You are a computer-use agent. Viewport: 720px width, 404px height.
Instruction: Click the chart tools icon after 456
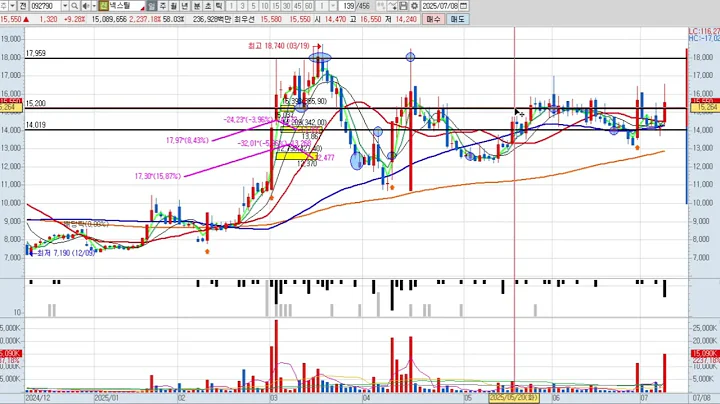coord(381,6)
